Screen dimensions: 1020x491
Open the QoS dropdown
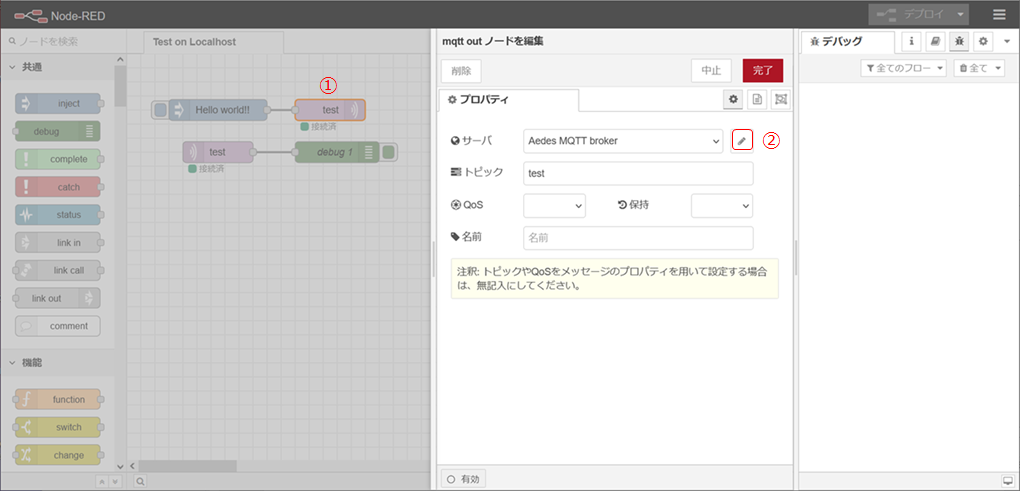(x=554, y=205)
